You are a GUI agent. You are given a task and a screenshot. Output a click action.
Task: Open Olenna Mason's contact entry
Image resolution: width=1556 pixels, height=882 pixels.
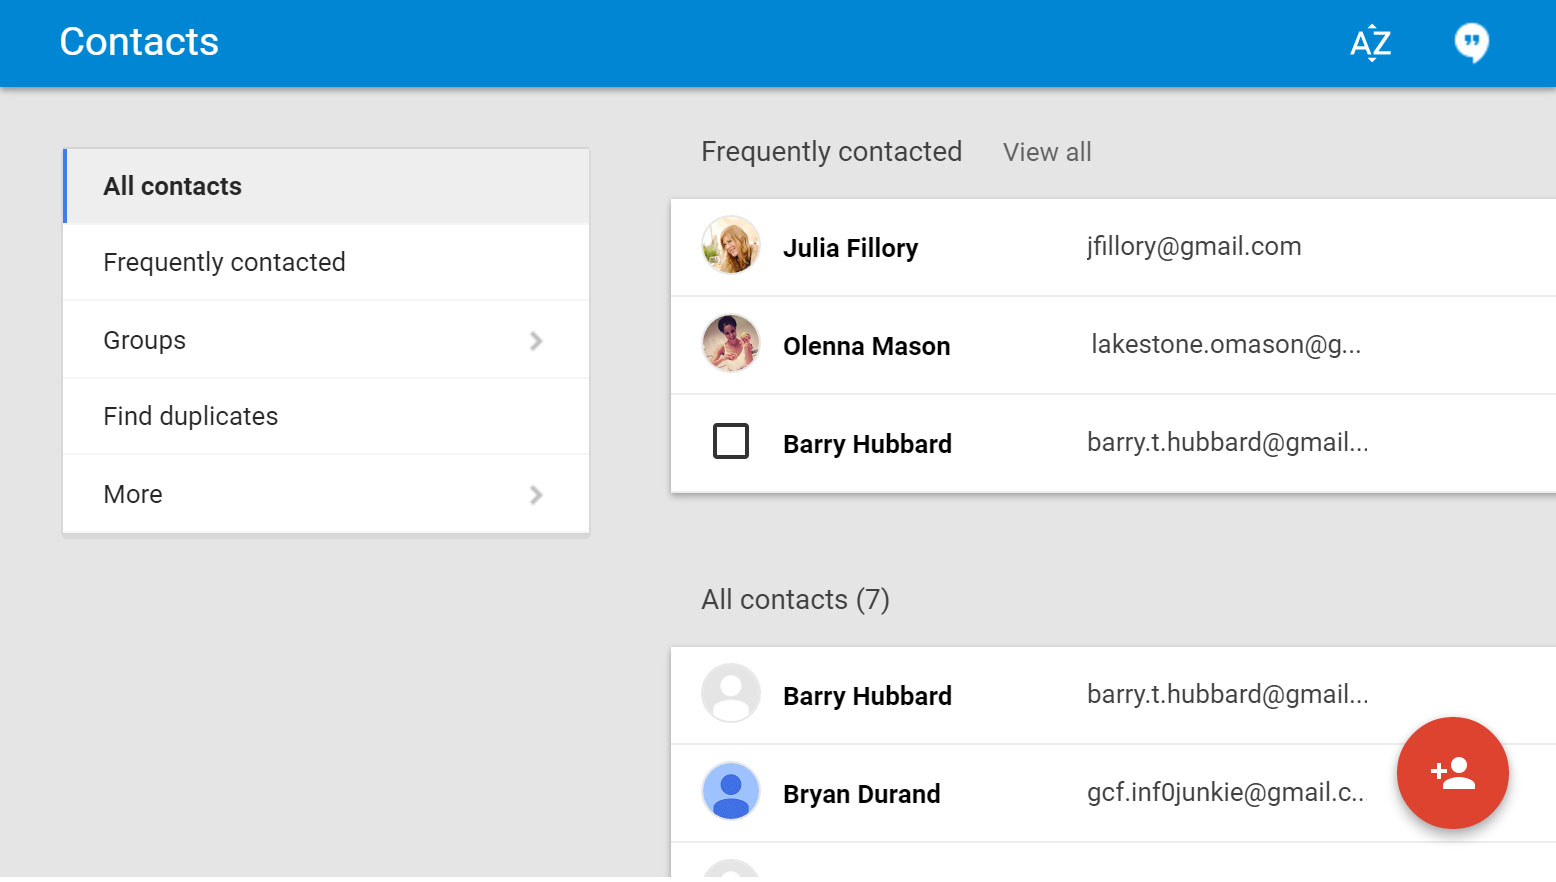866,345
